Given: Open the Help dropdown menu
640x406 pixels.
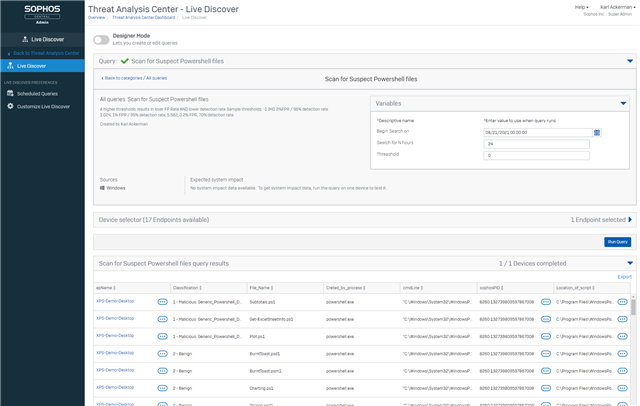Looking at the screenshot, I should click(x=582, y=7).
